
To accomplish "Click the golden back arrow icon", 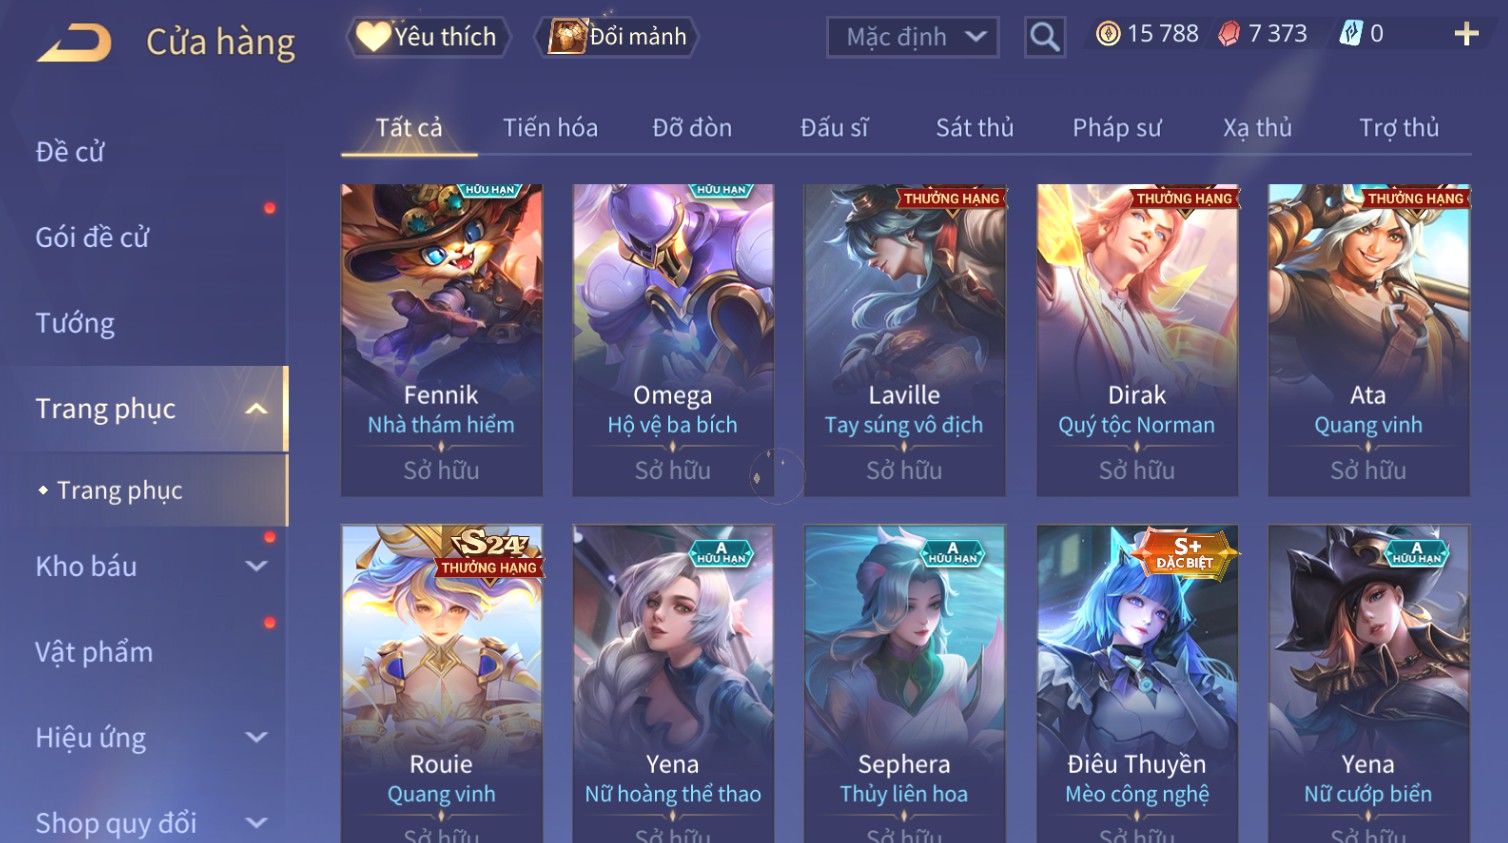I will click(74, 42).
